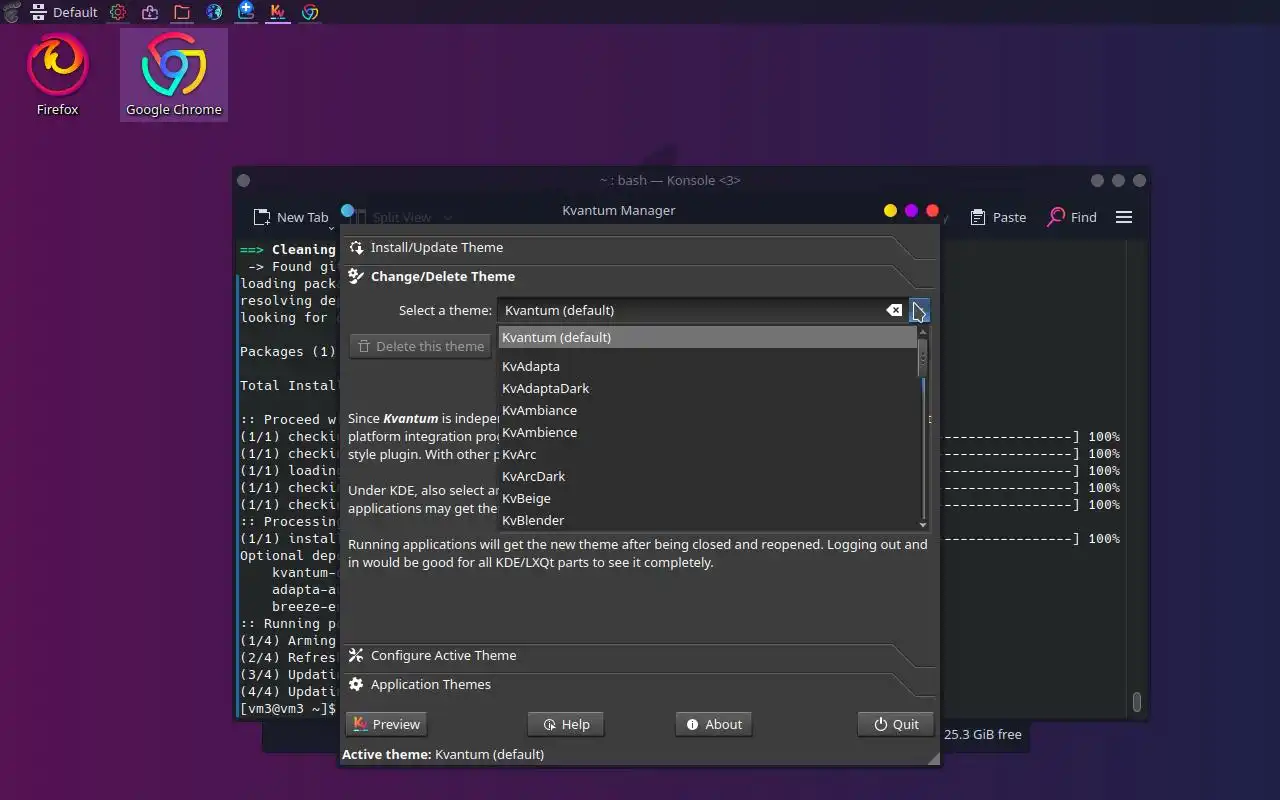The height and width of the screenshot is (800, 1280).
Task: Pick KvBlender in the theme dropdown
Action: tap(707, 520)
